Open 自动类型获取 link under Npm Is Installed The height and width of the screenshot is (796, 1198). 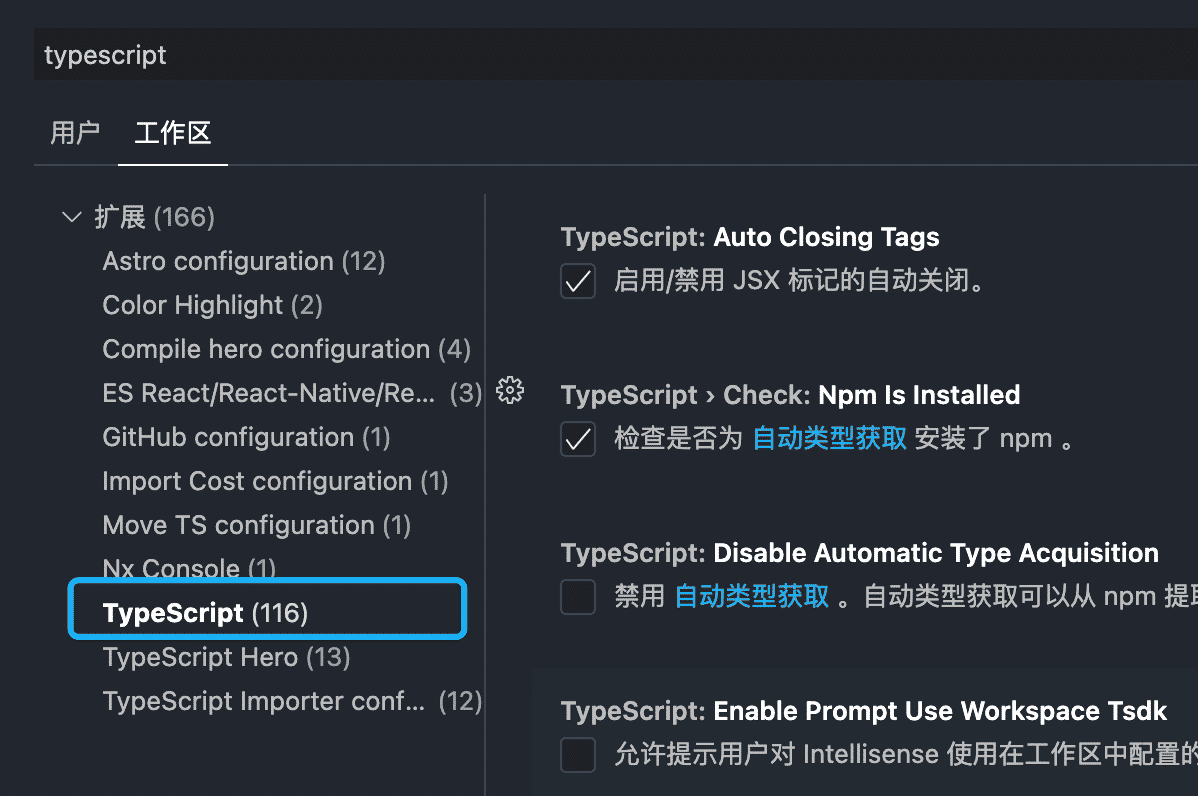coord(829,439)
